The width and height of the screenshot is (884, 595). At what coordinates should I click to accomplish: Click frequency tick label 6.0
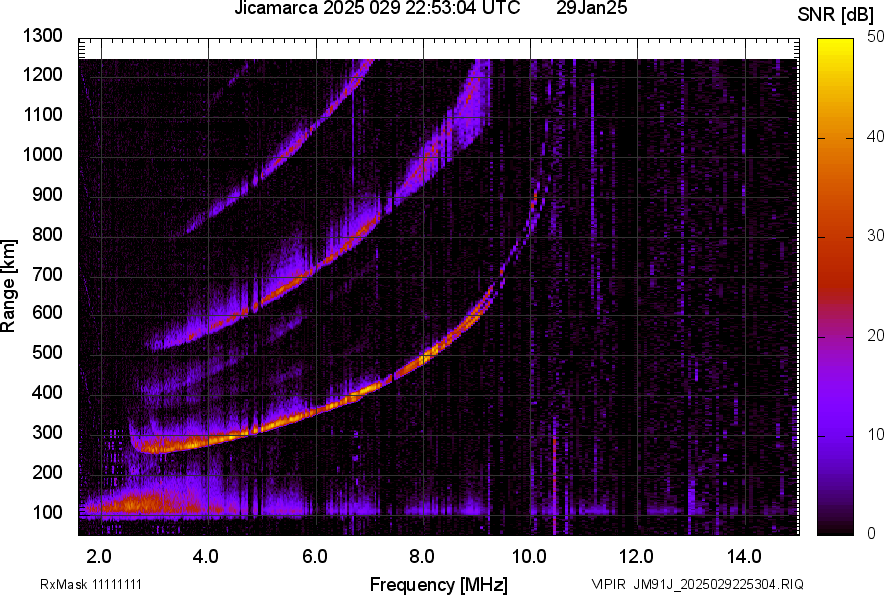click(315, 557)
